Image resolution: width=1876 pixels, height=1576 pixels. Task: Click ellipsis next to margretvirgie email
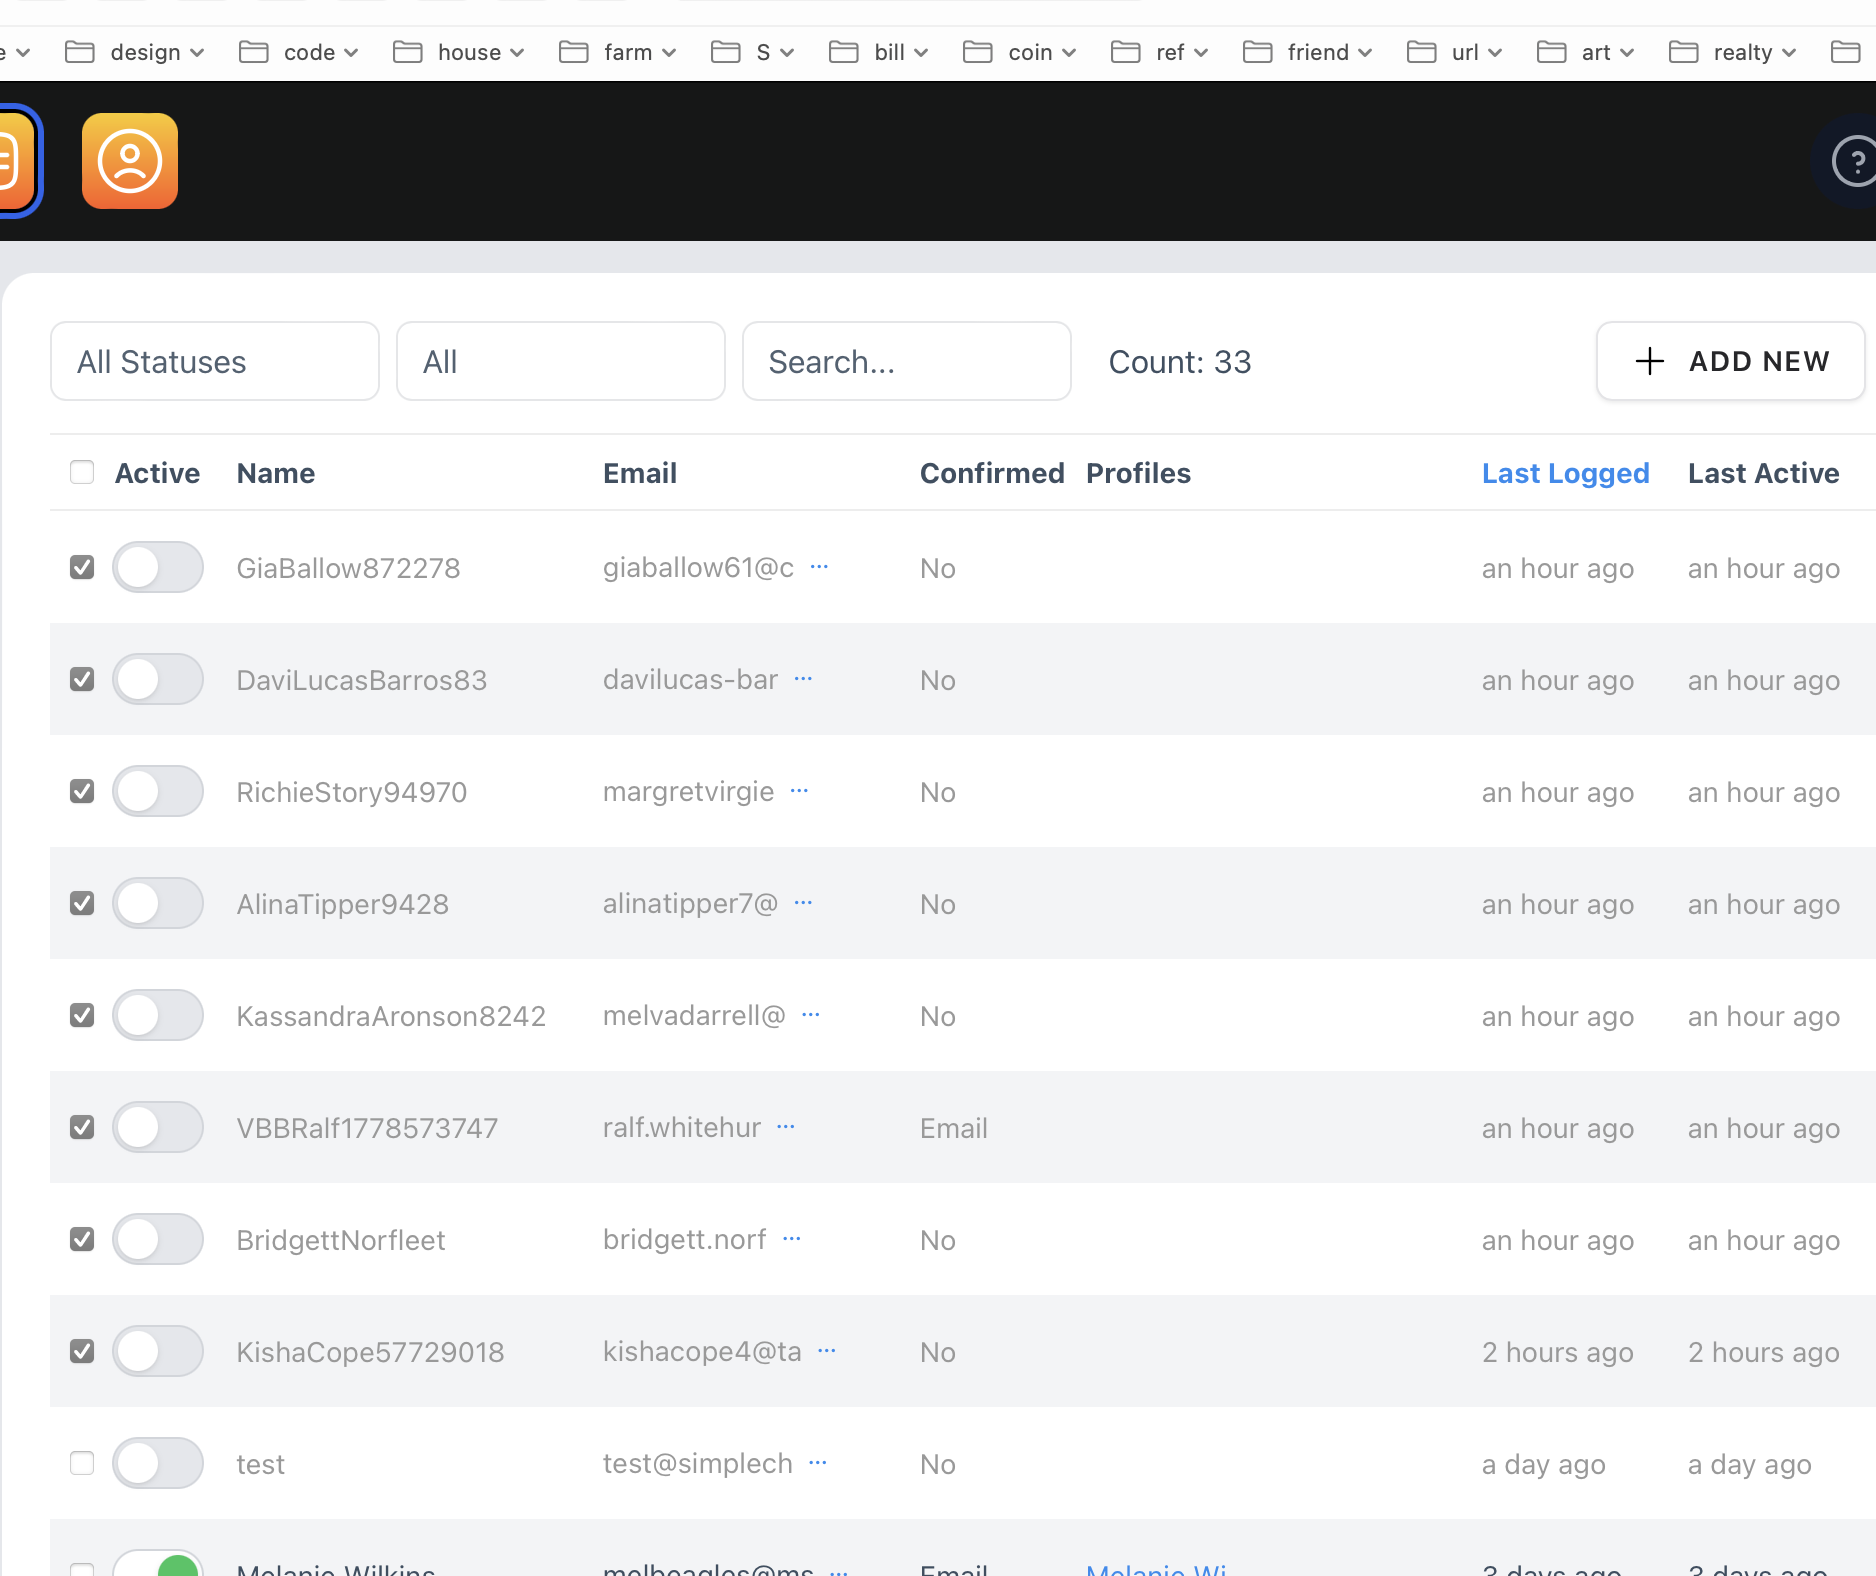tap(799, 791)
